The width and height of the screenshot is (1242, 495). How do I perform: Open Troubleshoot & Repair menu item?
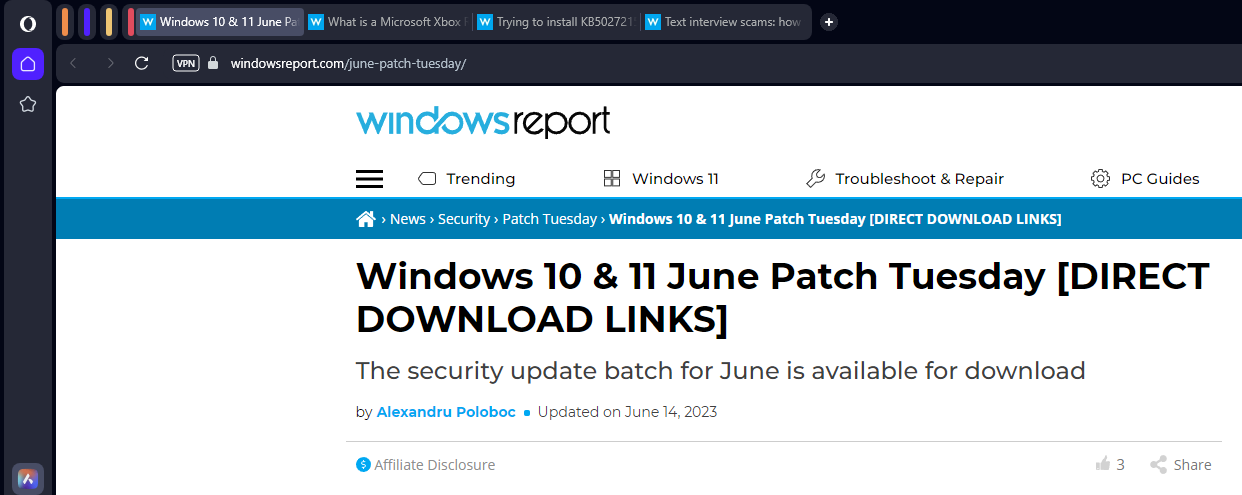(904, 179)
